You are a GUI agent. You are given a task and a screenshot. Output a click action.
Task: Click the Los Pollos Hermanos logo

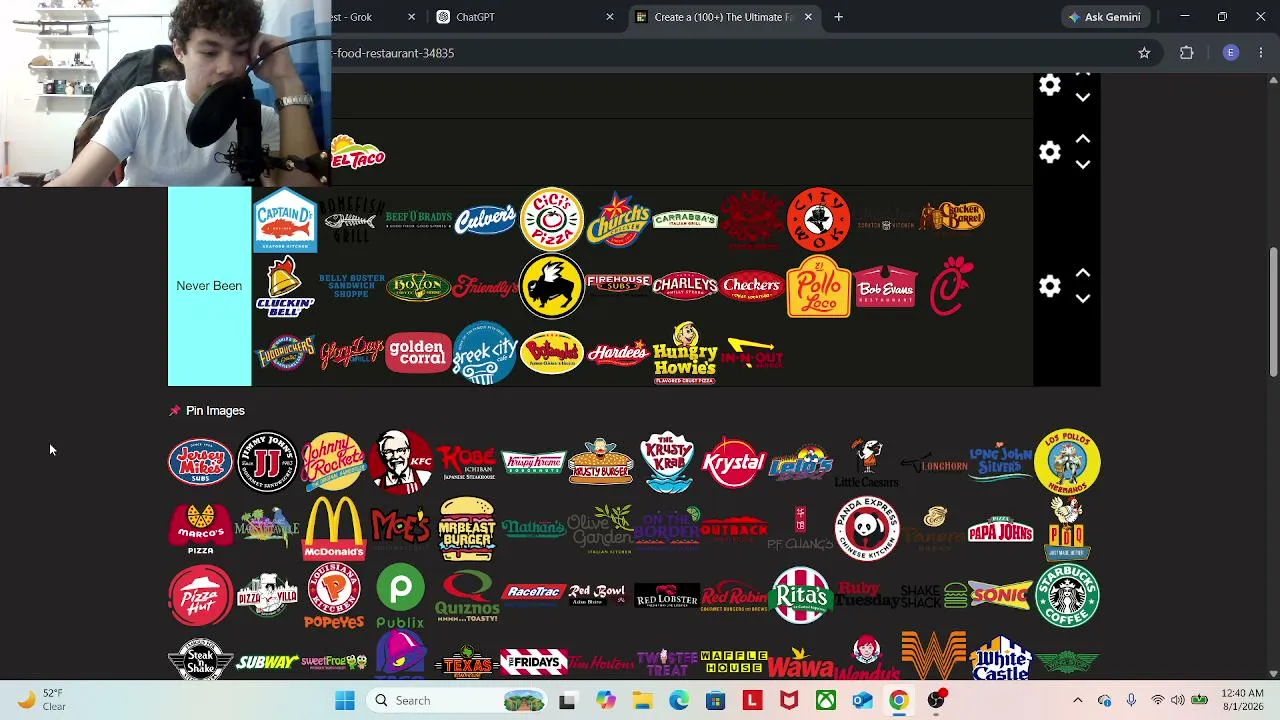click(x=1067, y=462)
